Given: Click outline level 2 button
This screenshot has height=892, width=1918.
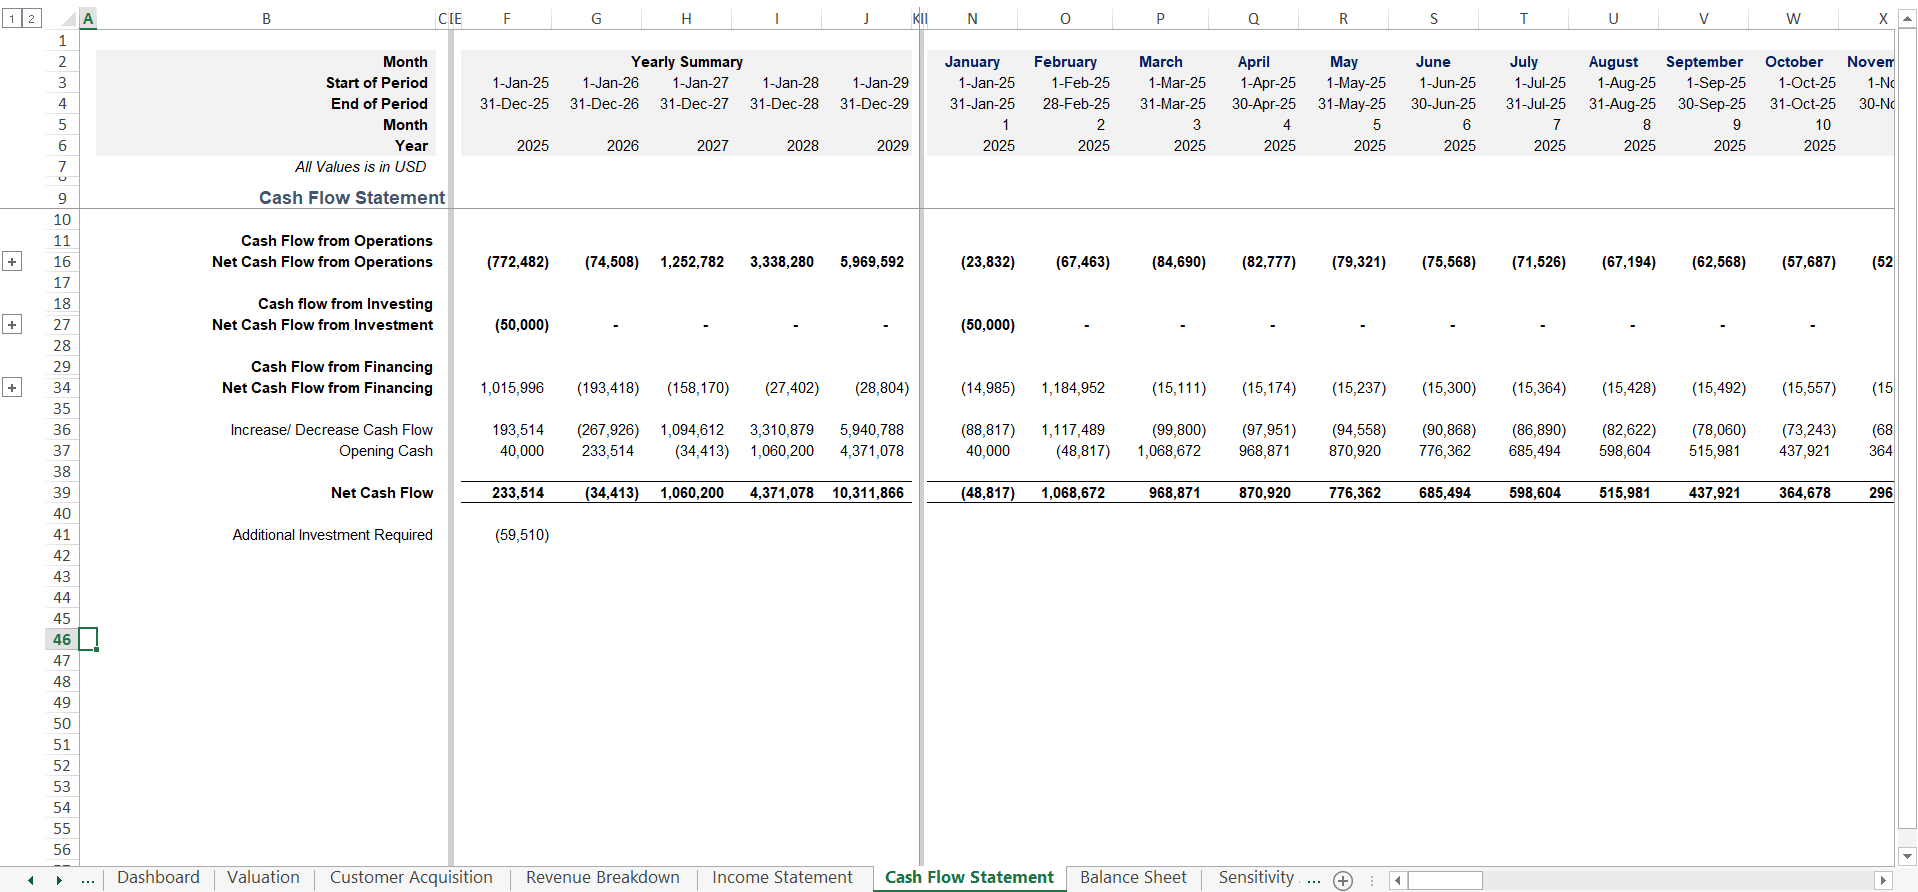Looking at the screenshot, I should coord(32,19).
